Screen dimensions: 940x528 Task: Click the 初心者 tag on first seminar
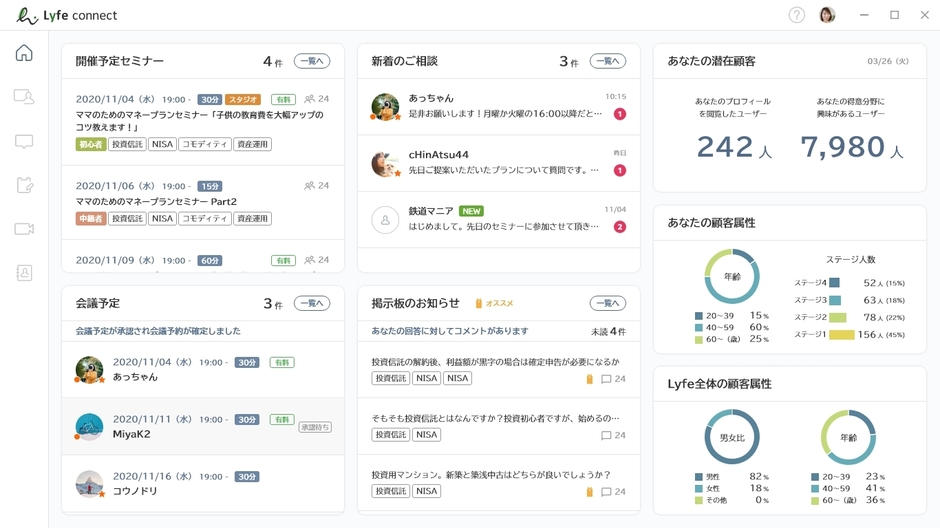90,145
